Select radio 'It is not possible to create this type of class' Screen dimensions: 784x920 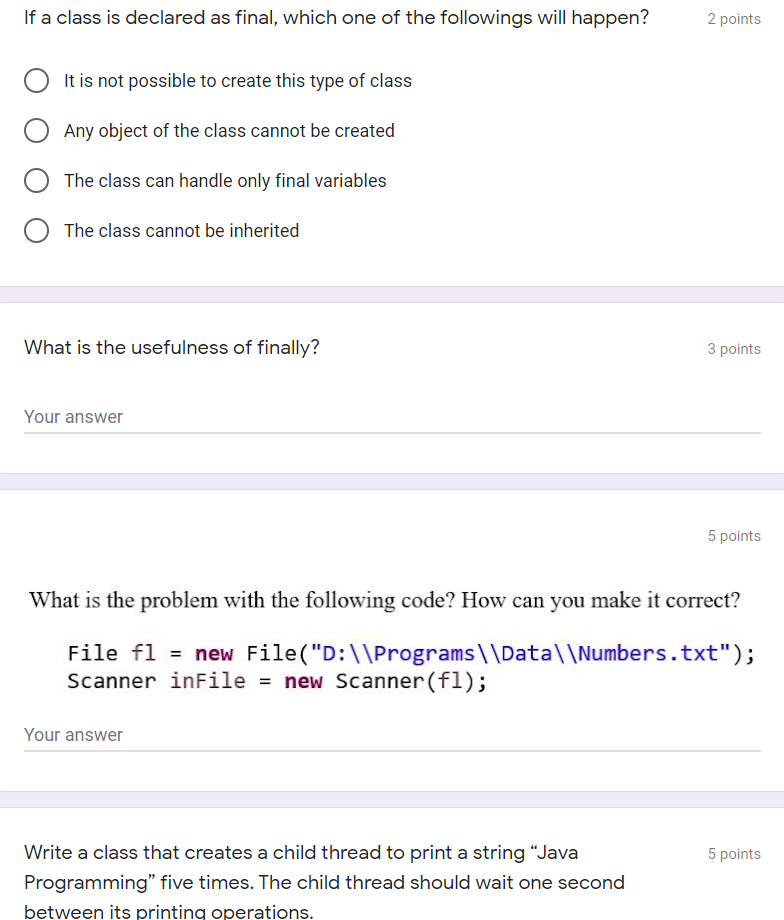(x=36, y=80)
